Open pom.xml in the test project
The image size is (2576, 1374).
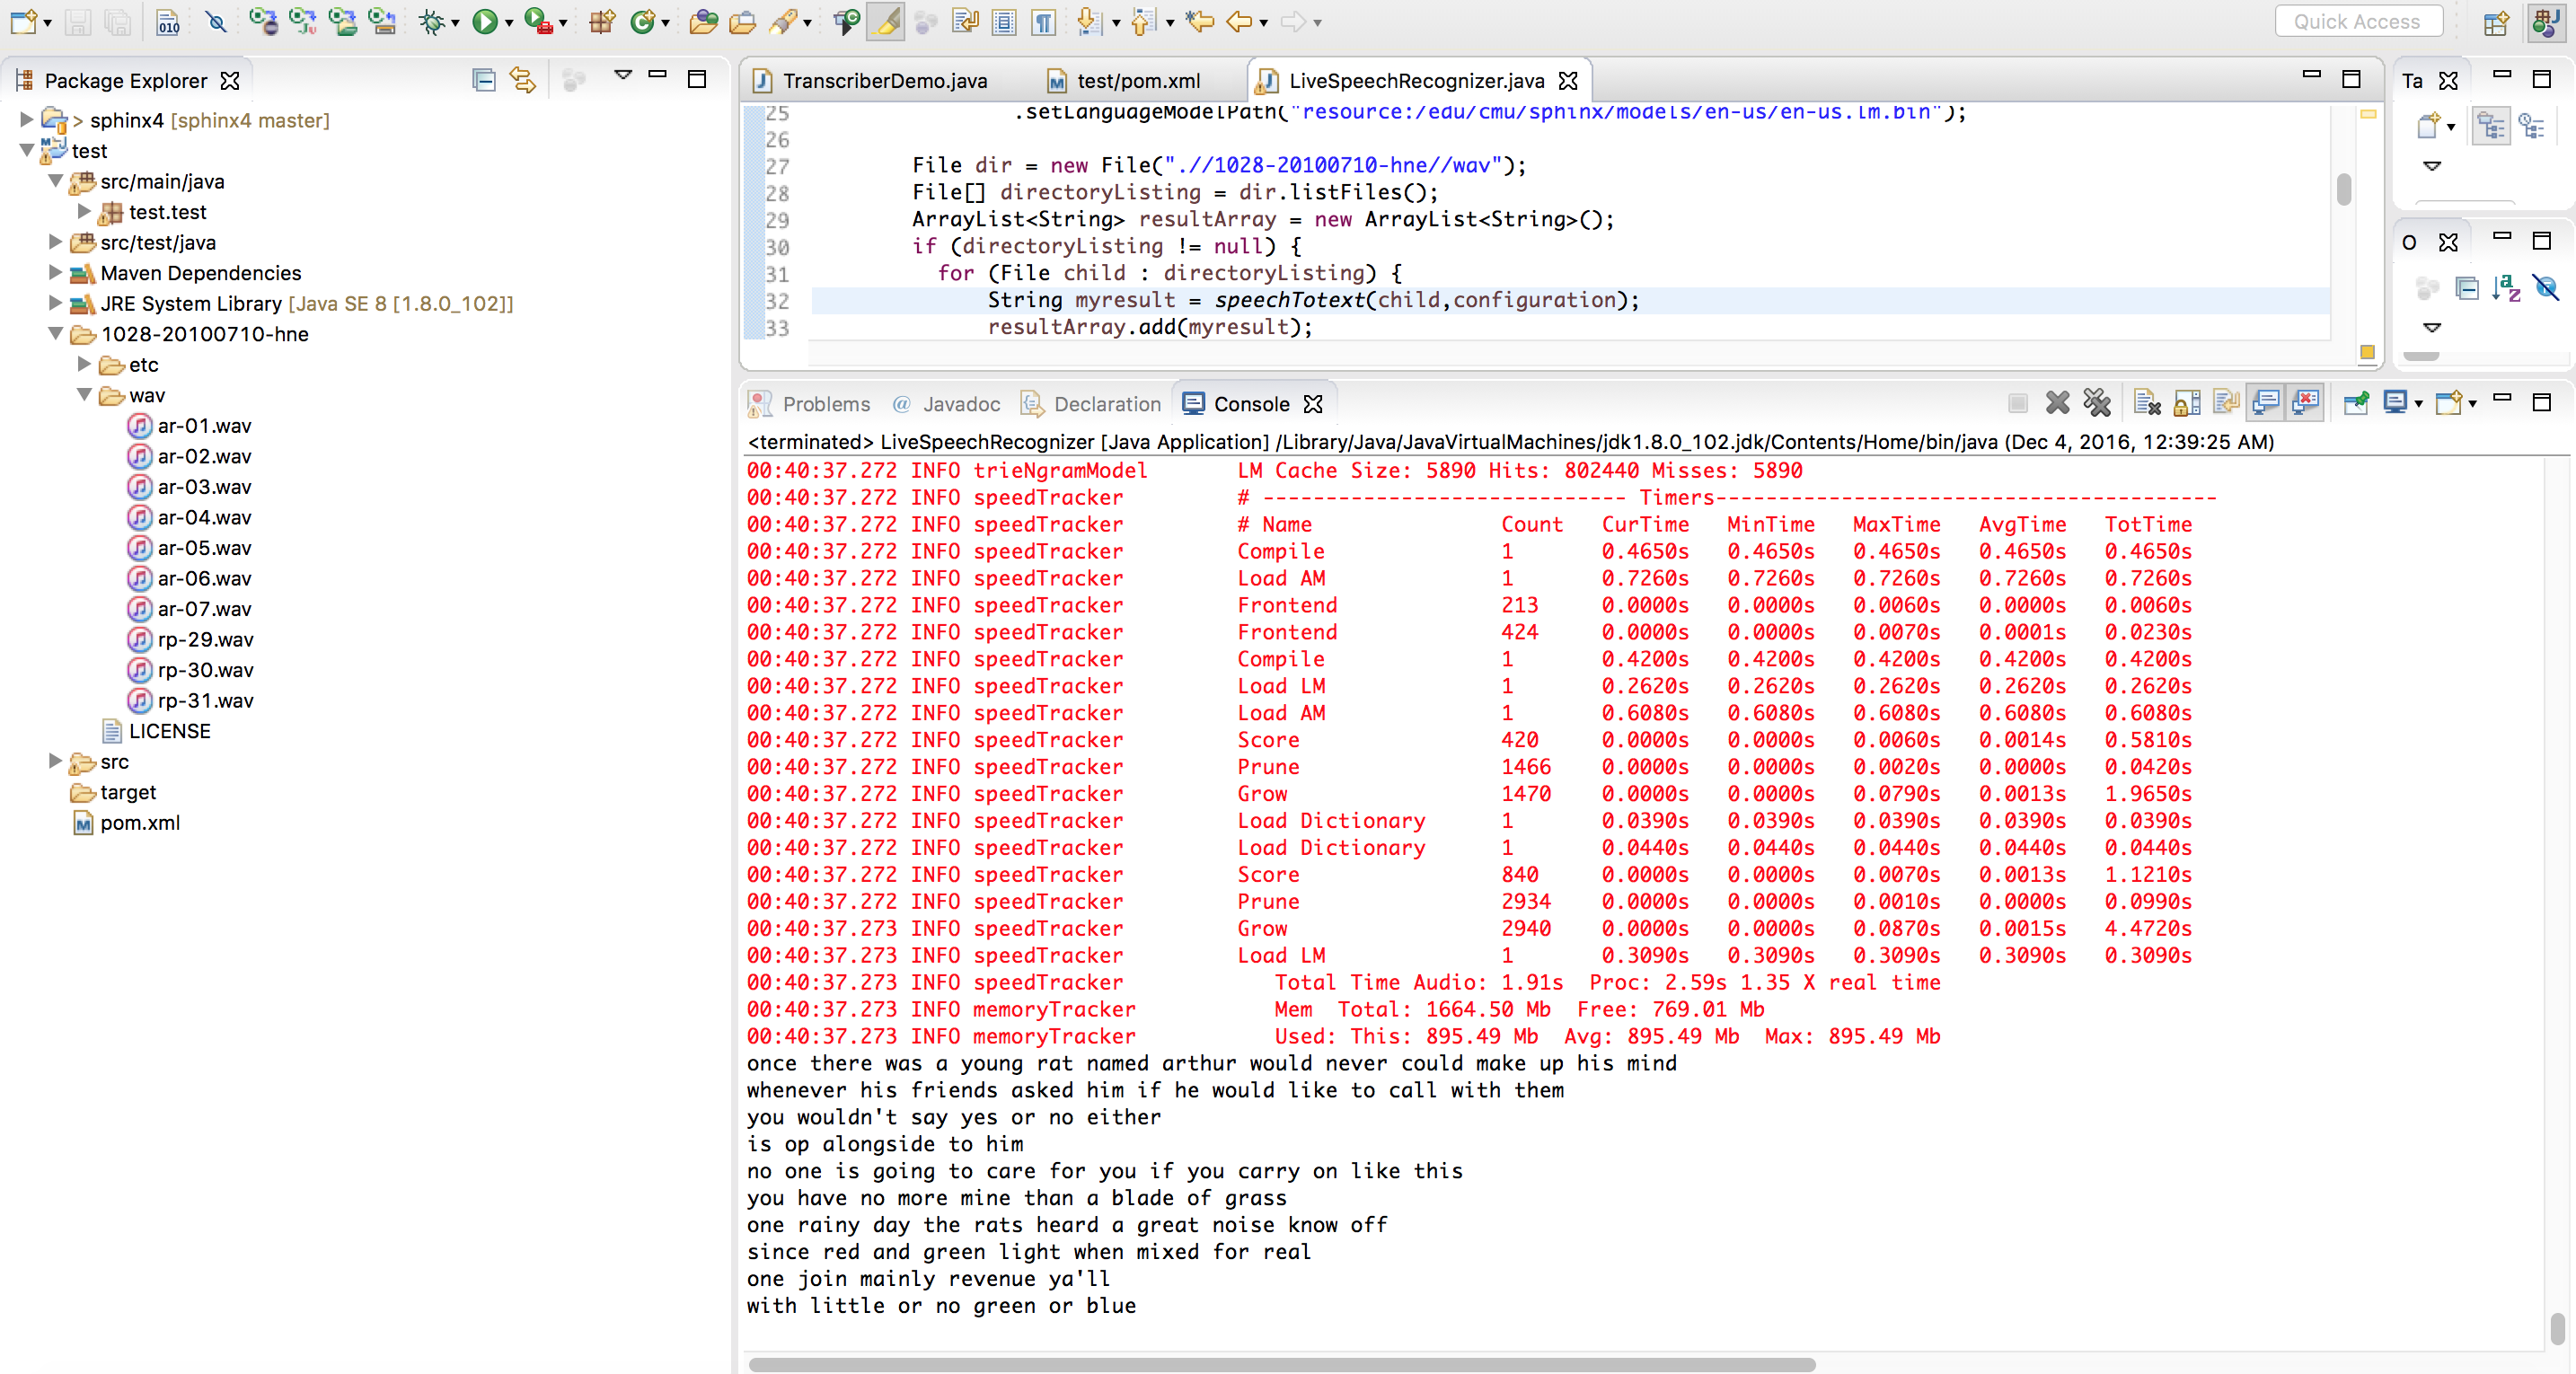pyautogui.click(x=139, y=823)
